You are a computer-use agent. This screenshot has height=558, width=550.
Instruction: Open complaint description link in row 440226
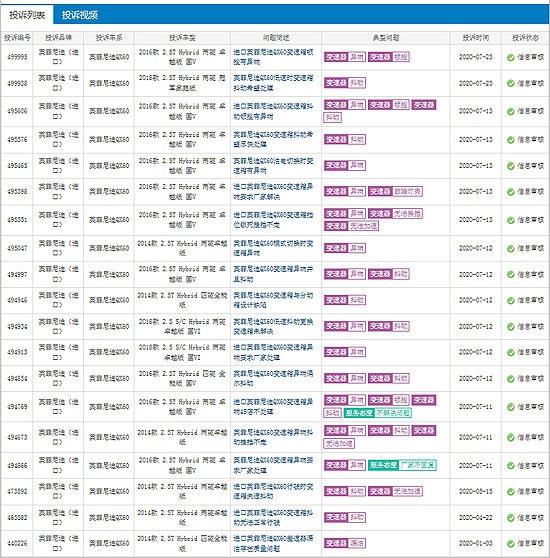[x=273, y=543]
